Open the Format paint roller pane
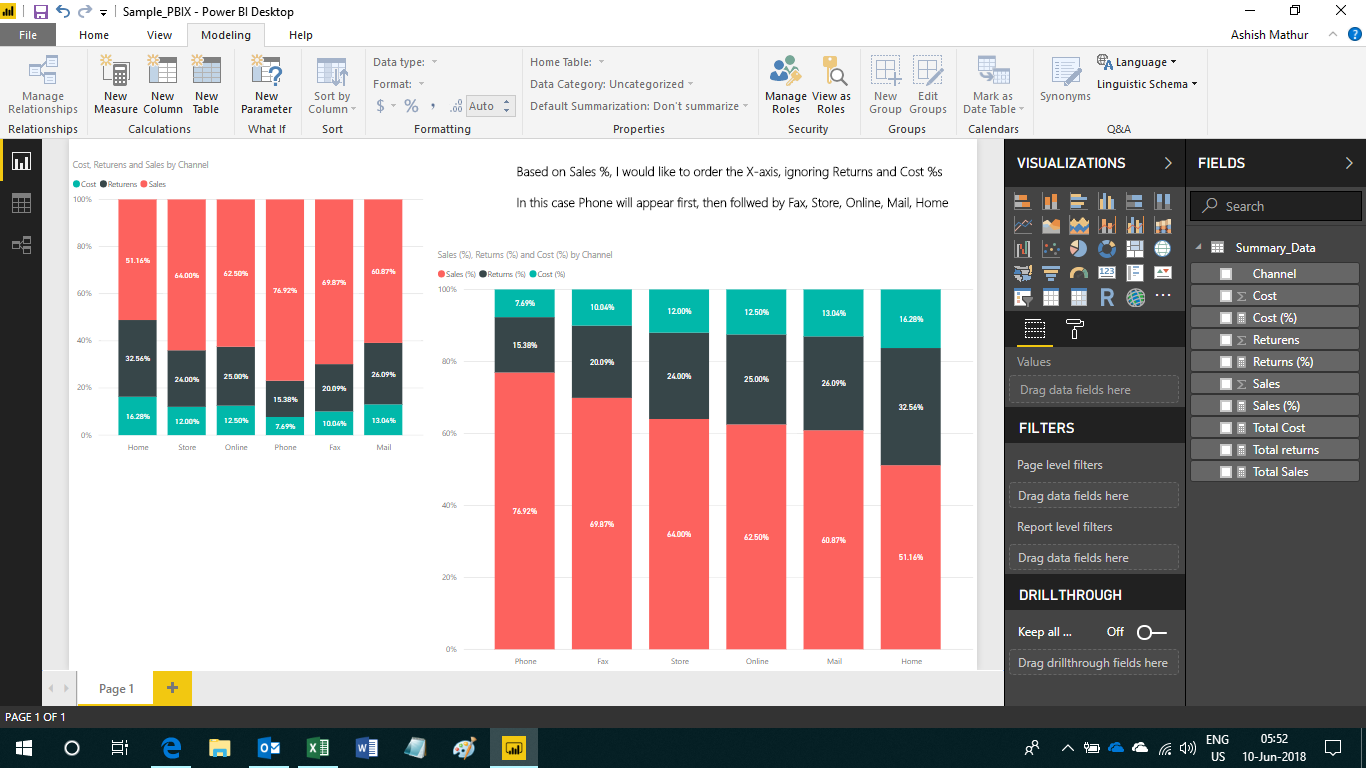 point(1075,329)
